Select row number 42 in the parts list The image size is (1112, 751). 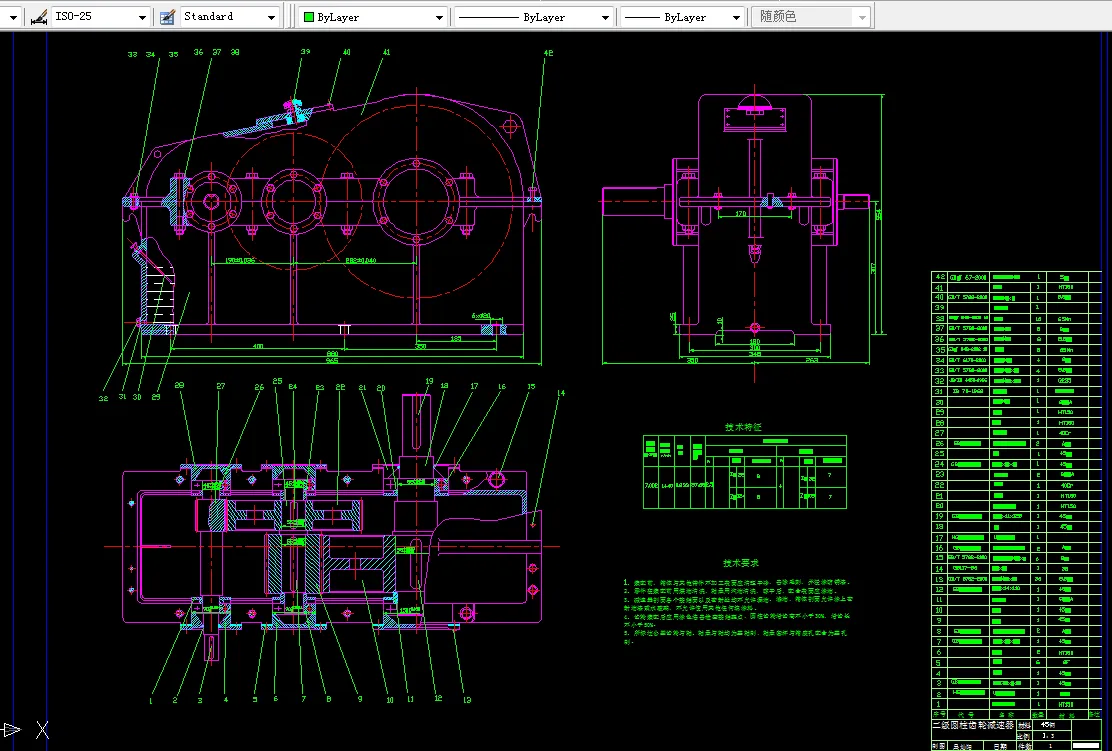[939, 277]
